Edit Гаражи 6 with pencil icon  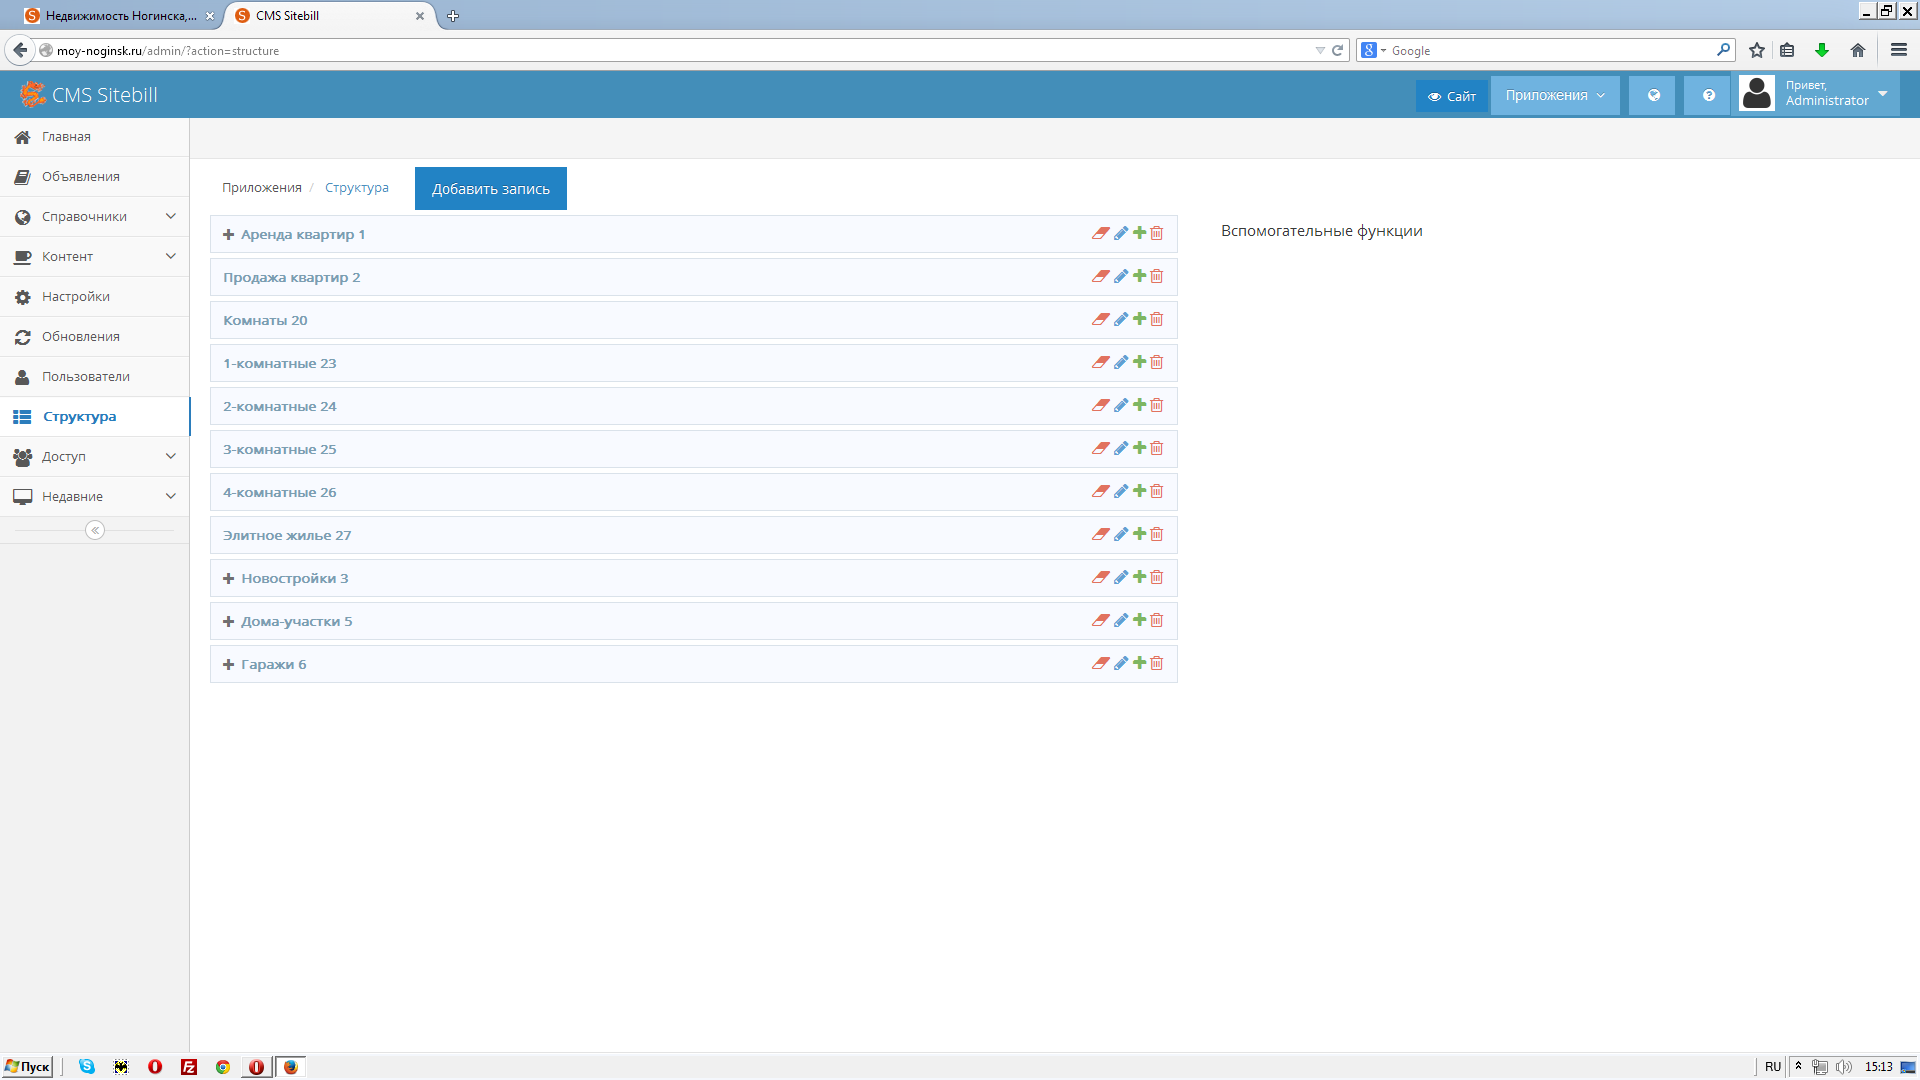pyautogui.click(x=1121, y=663)
